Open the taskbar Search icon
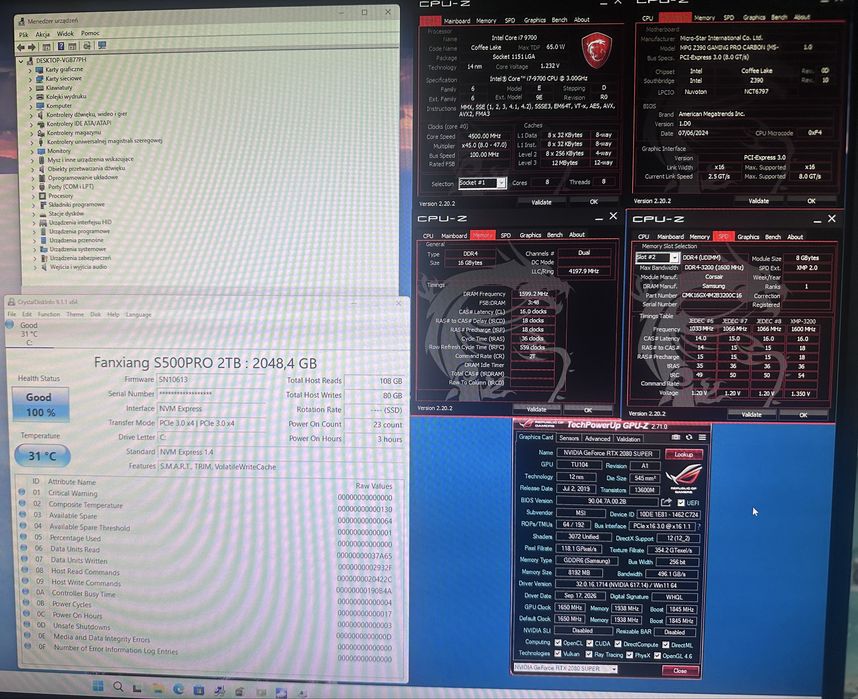The height and width of the screenshot is (699, 858). [x=118, y=687]
